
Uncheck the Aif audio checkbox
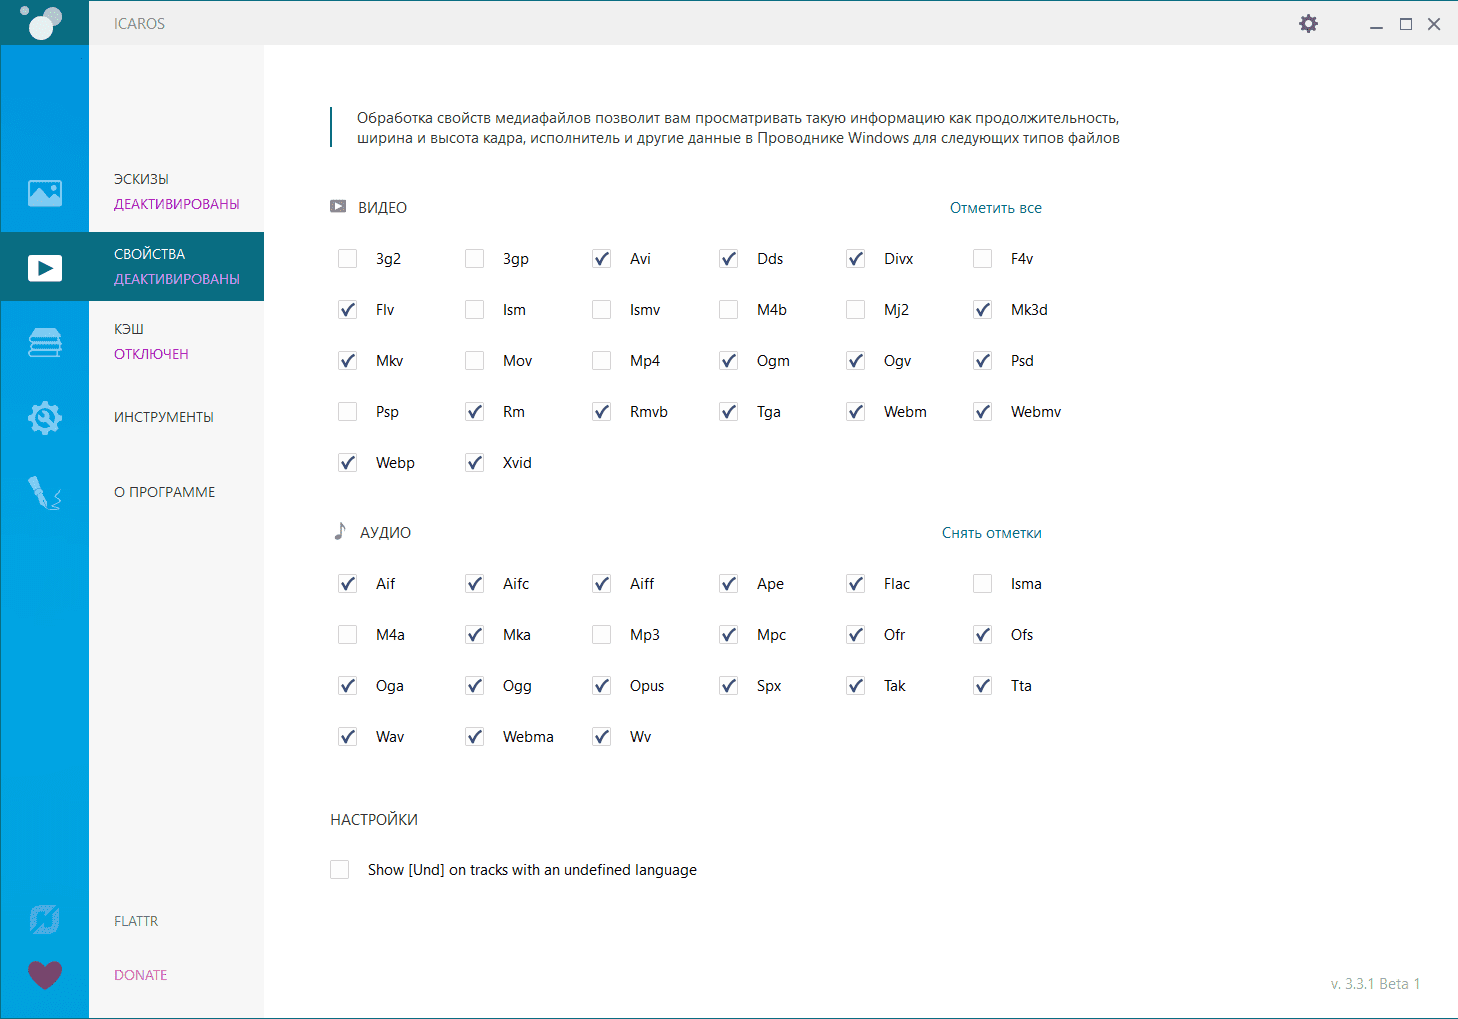point(348,584)
